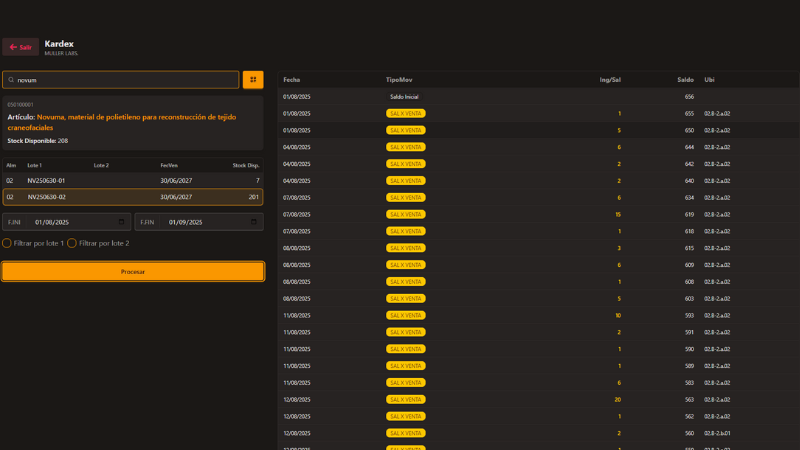Click the saldo value 609
The image size is (800, 450).
point(689,265)
